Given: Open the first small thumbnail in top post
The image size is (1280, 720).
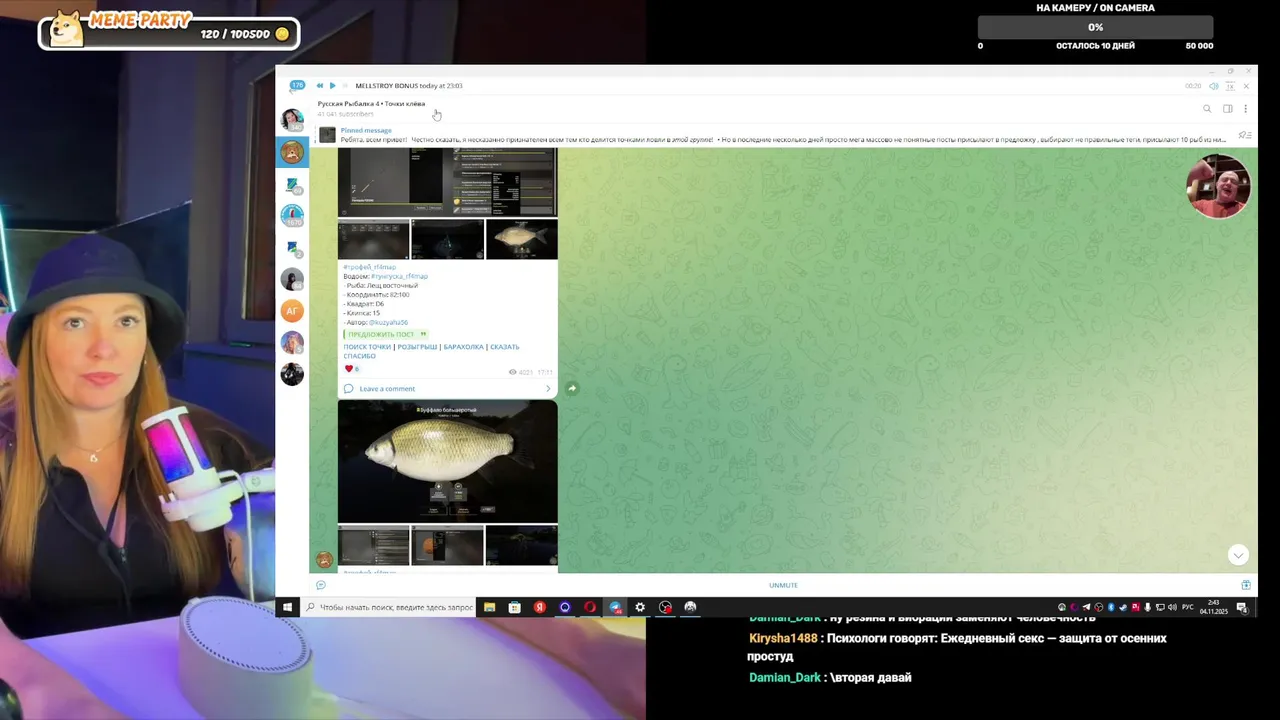Looking at the screenshot, I should [373, 240].
